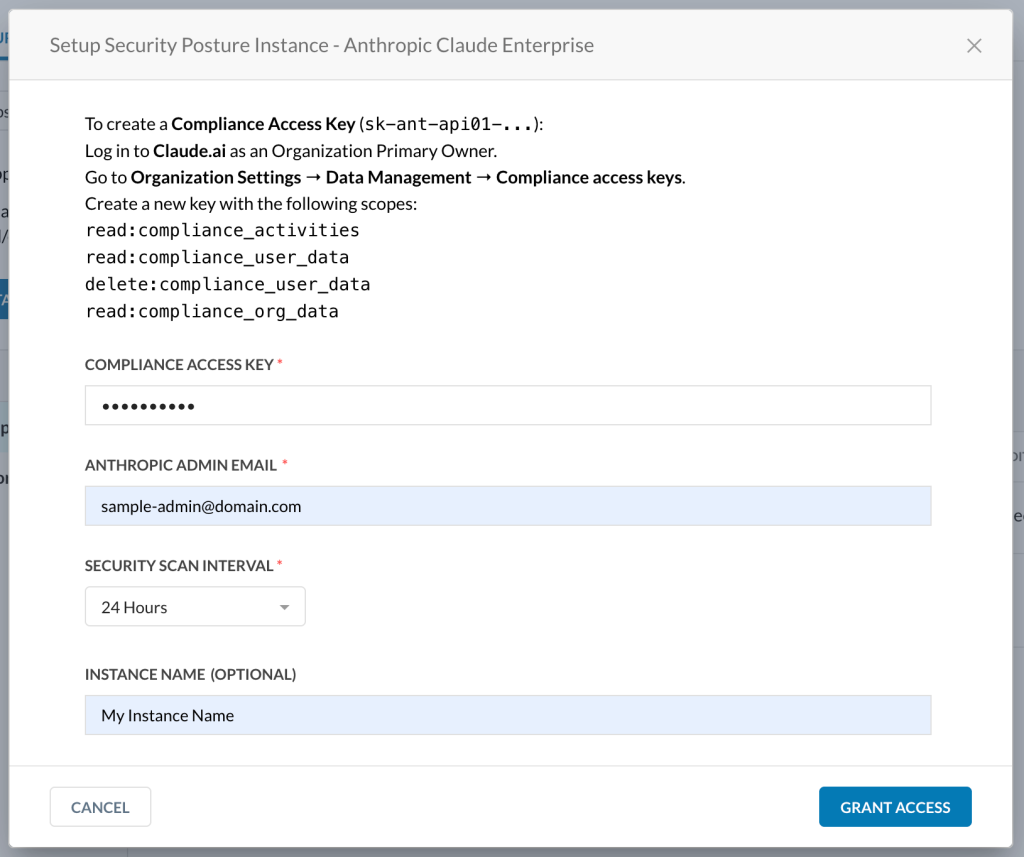Click 'Create a new key with the following scopes' line
Screen dimensions: 1024x857
click(x=251, y=204)
